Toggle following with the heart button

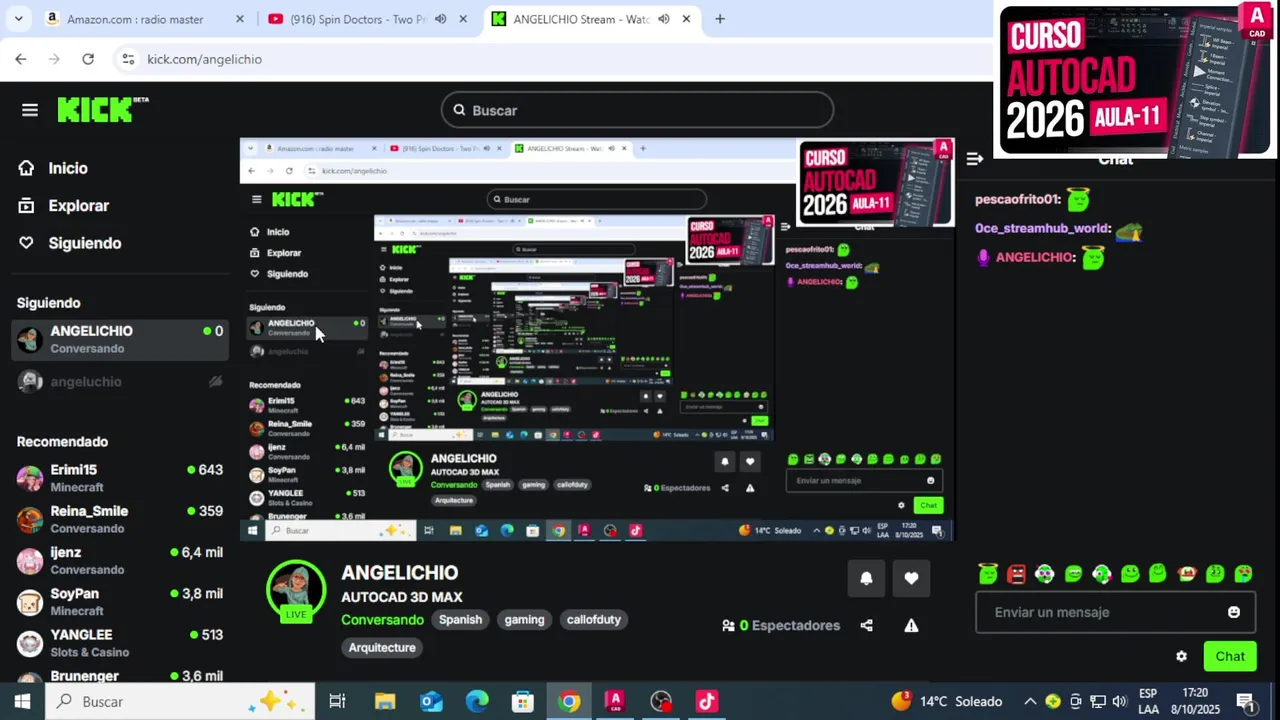911,578
